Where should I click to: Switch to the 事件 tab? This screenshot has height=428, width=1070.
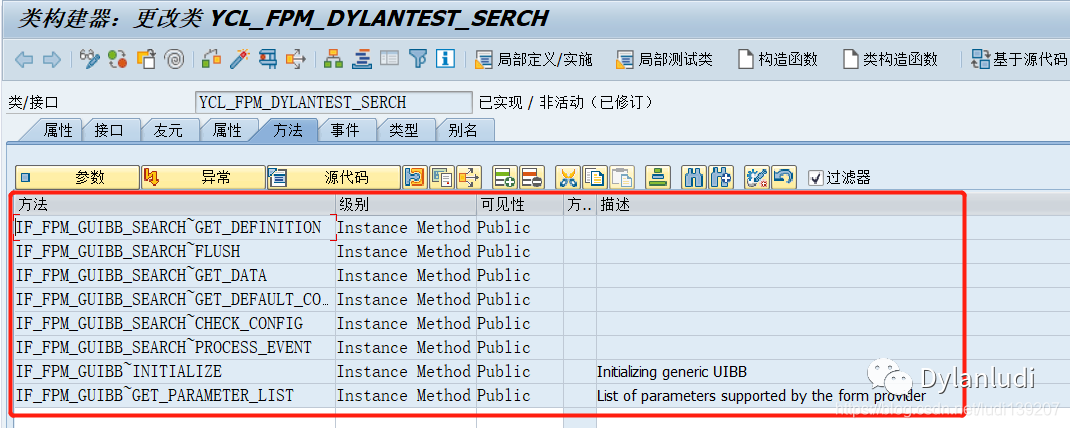(x=345, y=130)
